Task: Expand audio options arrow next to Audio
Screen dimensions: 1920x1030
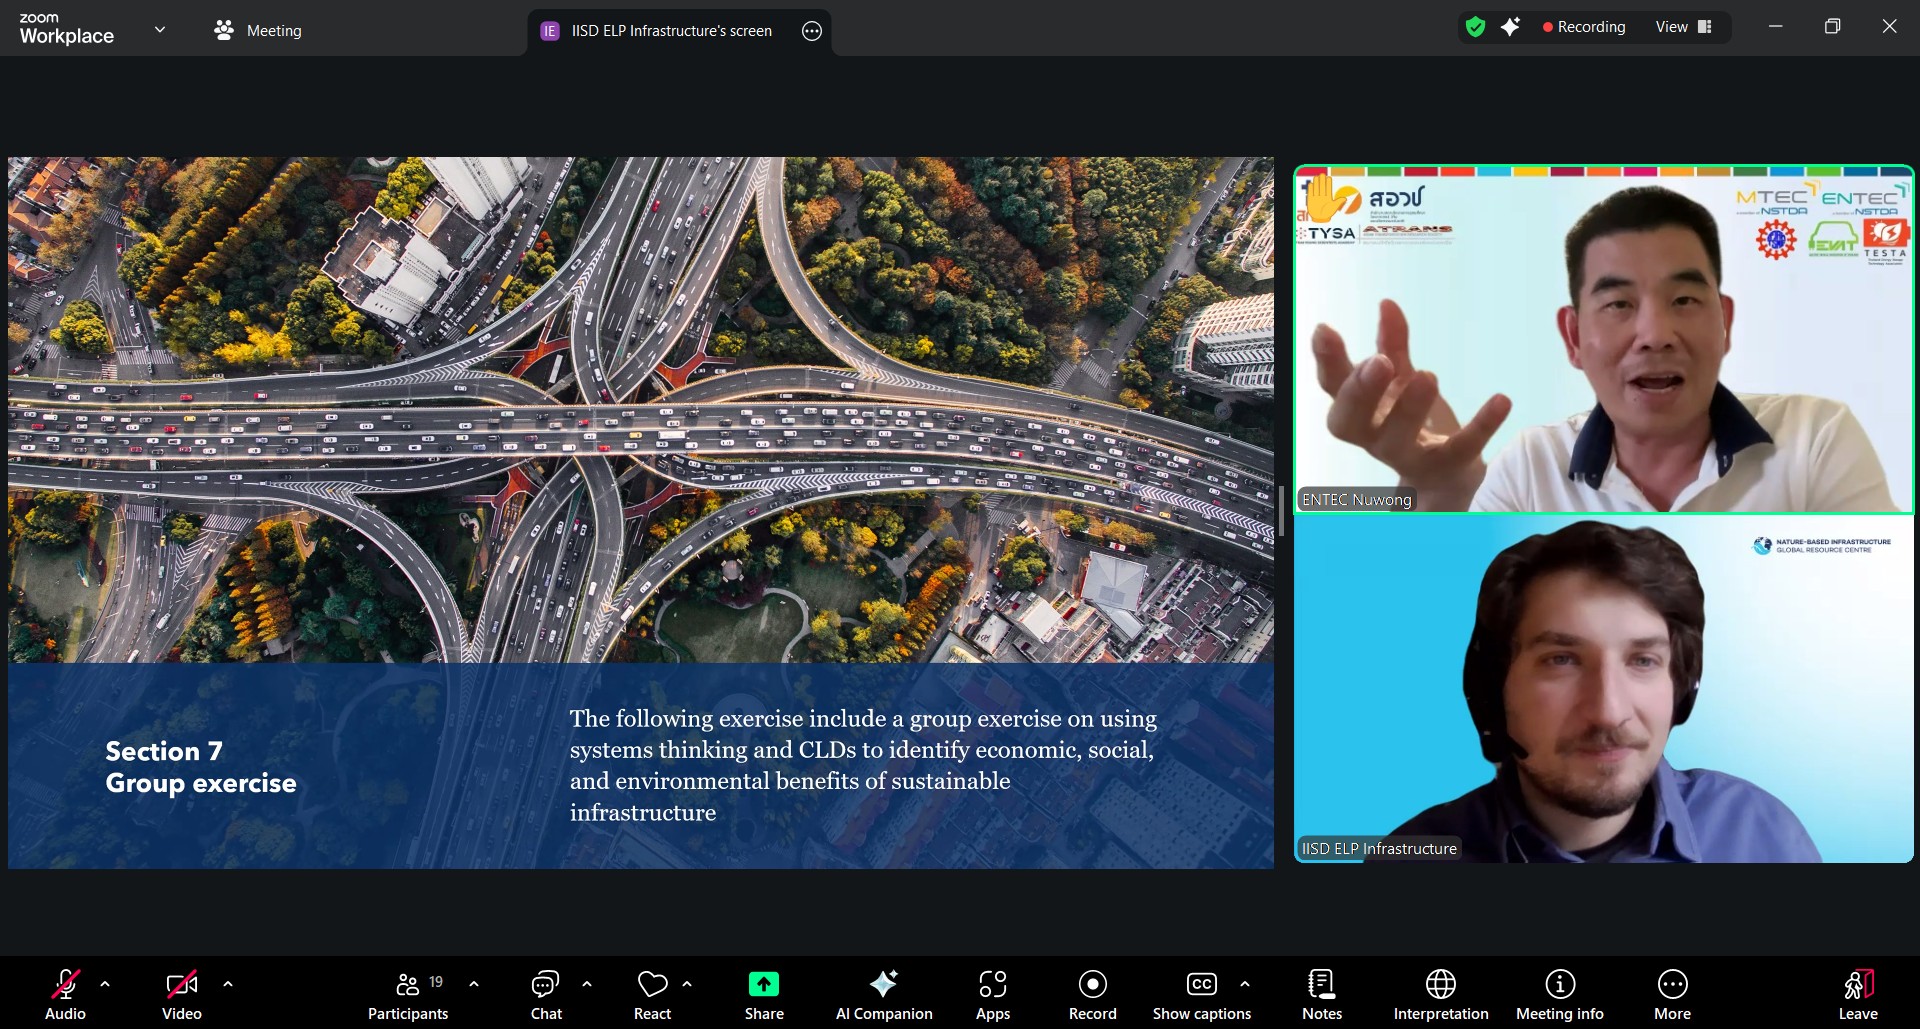Action: point(105,984)
